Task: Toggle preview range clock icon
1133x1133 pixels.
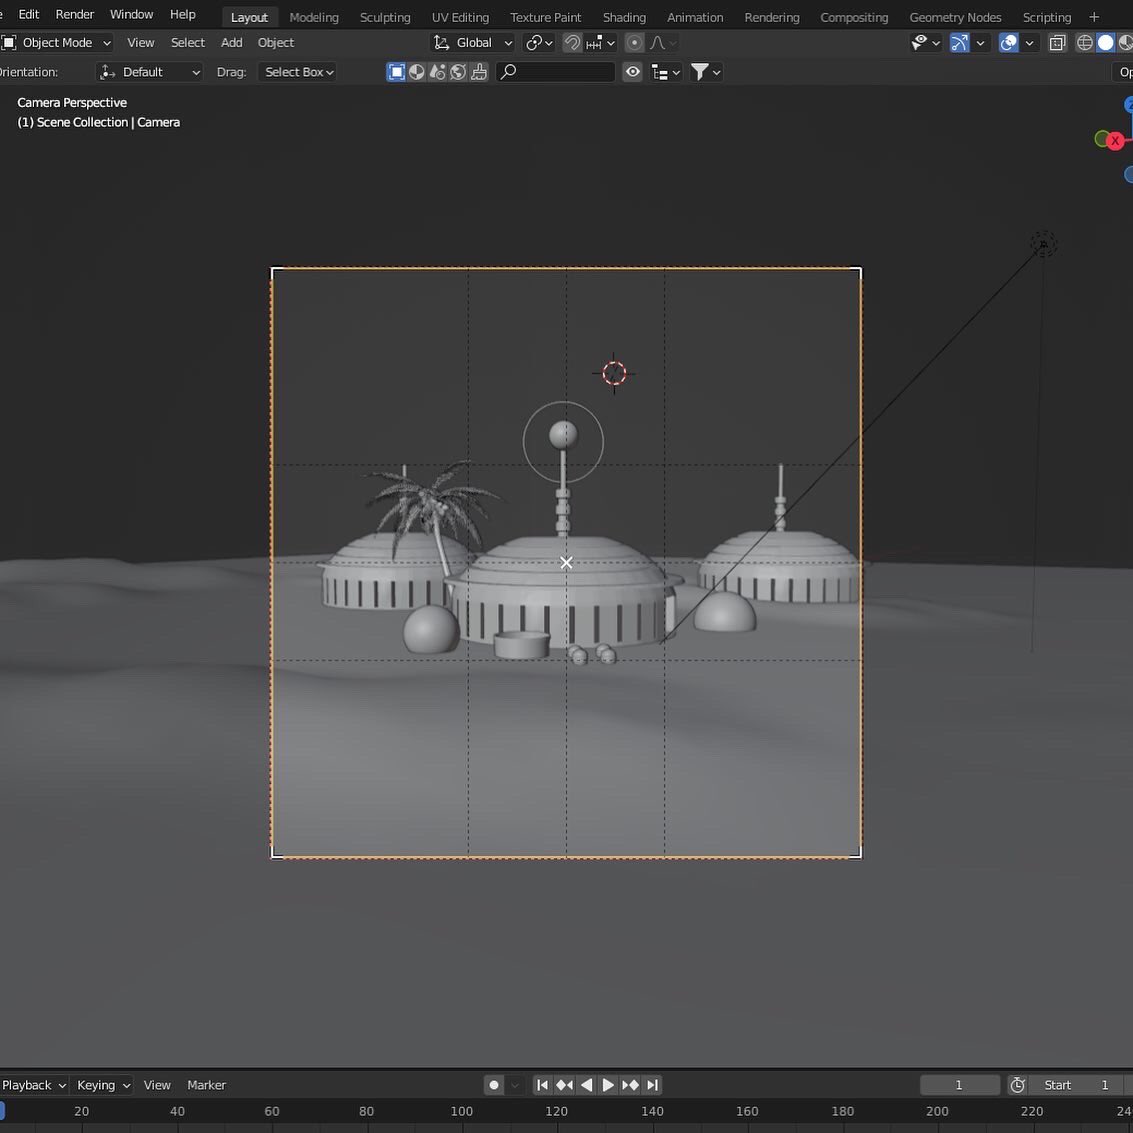Action: [x=1017, y=1085]
